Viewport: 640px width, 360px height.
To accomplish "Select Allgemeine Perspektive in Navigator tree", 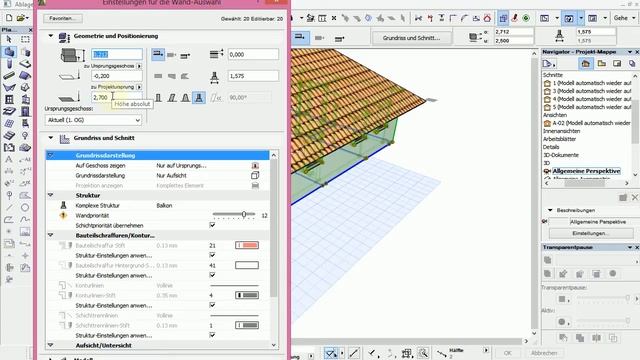I will coord(586,171).
